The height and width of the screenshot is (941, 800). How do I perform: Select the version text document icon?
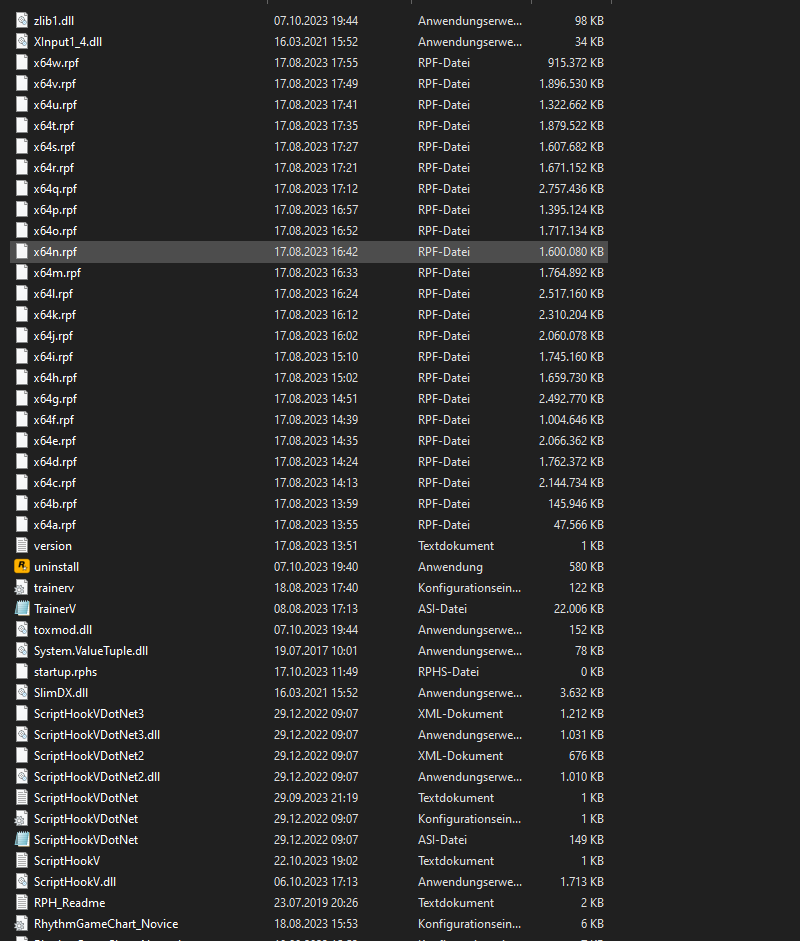[22, 546]
